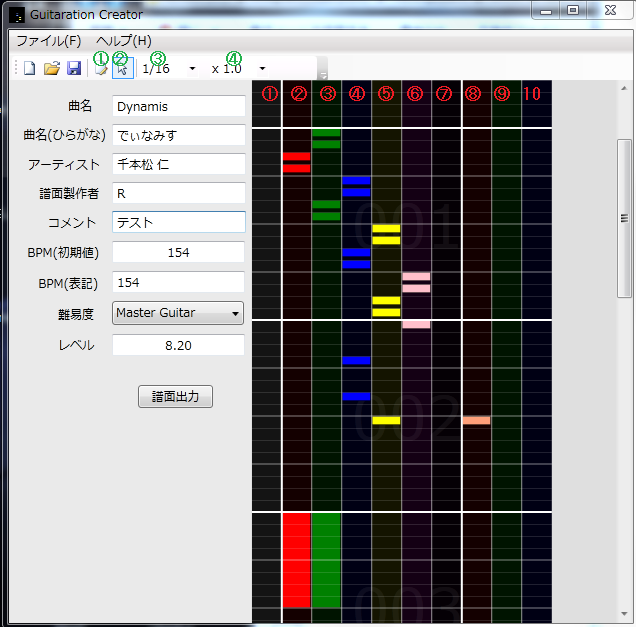Viewport: 636px width, 627px height.
Task: Grab the vertical scrollbar thumb
Action: tap(624, 219)
